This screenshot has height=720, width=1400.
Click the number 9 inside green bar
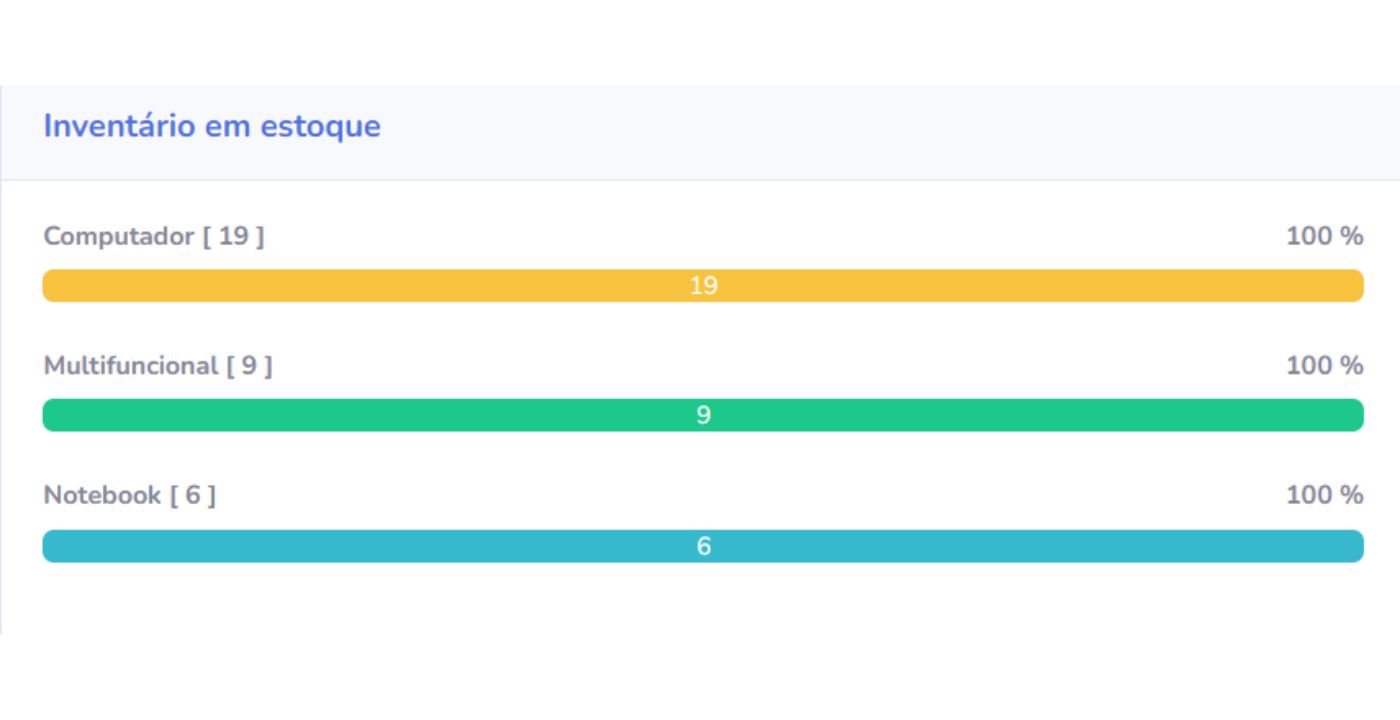tap(703, 415)
